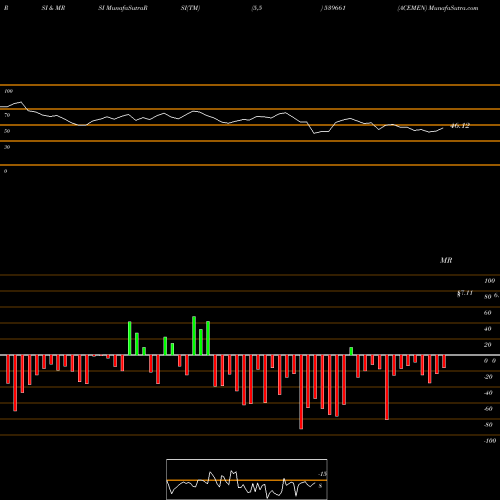The width and height of the screenshot is (500, 500).
Task: Click the lone small green bar on the right side of MR chart
Action: click(351, 351)
